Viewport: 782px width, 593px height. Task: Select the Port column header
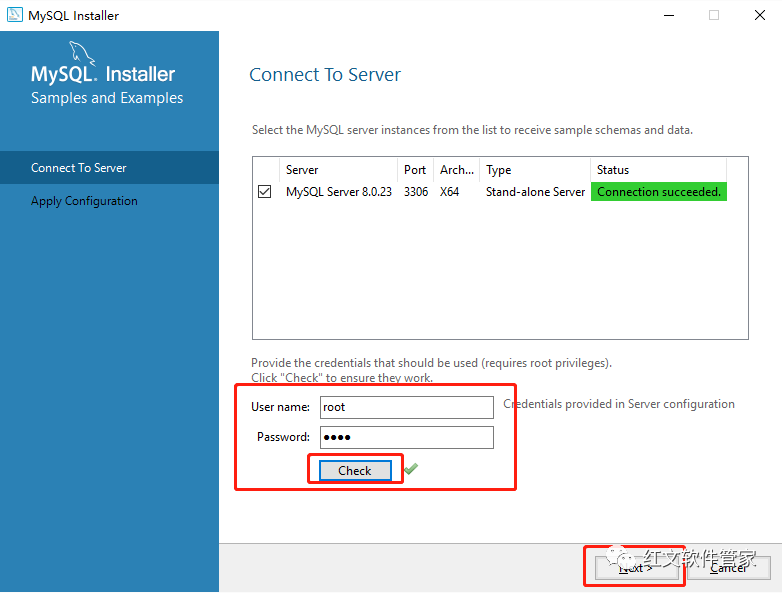(415, 170)
